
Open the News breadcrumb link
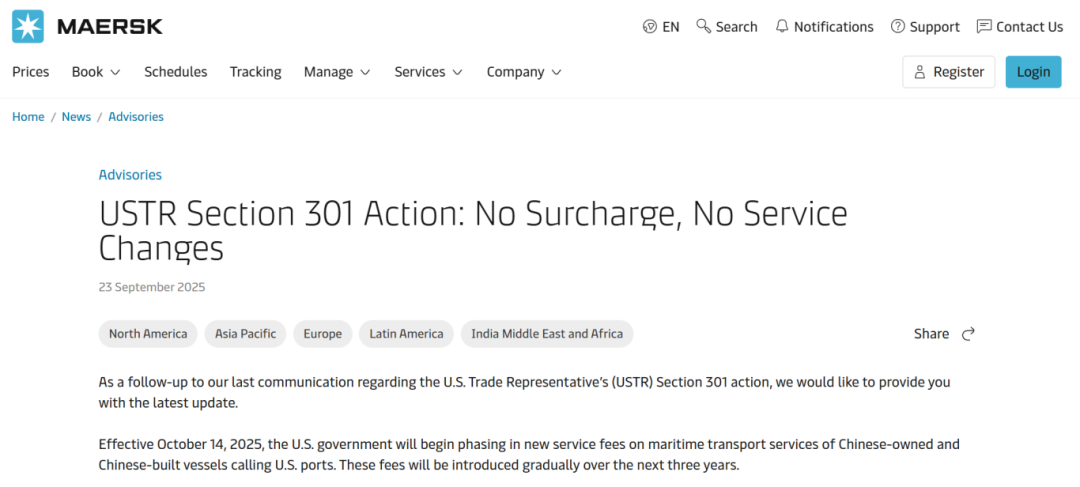pyautogui.click(x=76, y=117)
